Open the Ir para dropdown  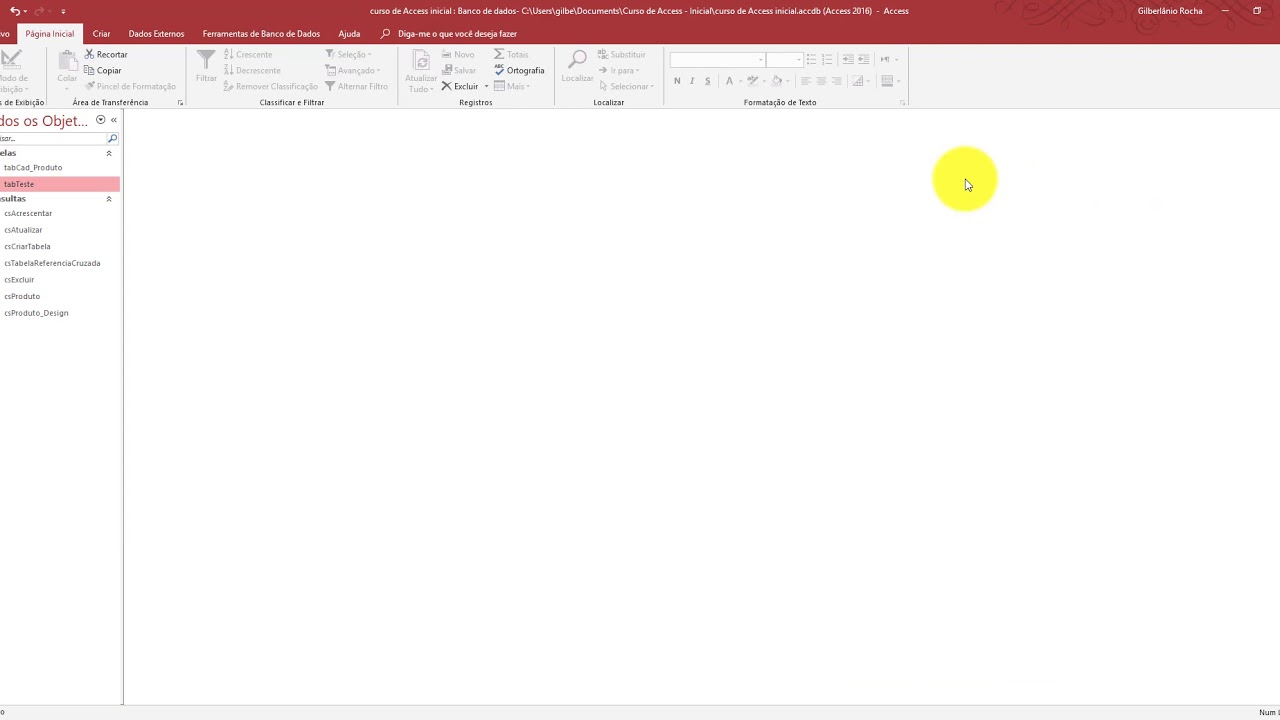click(x=618, y=70)
